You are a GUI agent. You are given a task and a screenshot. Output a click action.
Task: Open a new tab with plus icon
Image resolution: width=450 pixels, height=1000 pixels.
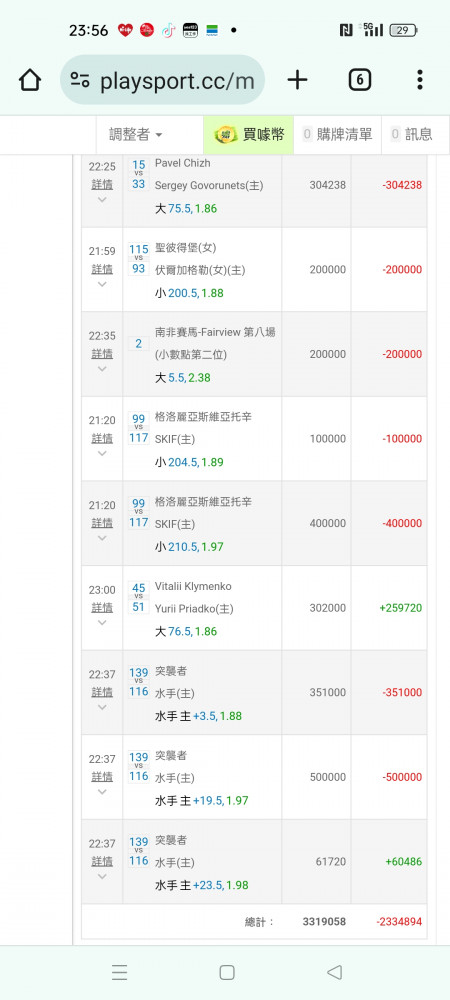[x=297, y=80]
